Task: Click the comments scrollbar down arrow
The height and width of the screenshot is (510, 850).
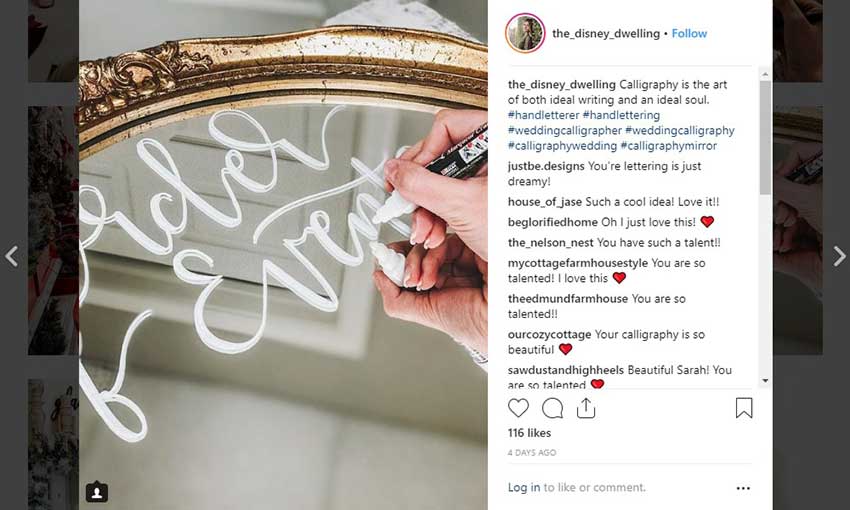Action: pyautogui.click(x=765, y=381)
